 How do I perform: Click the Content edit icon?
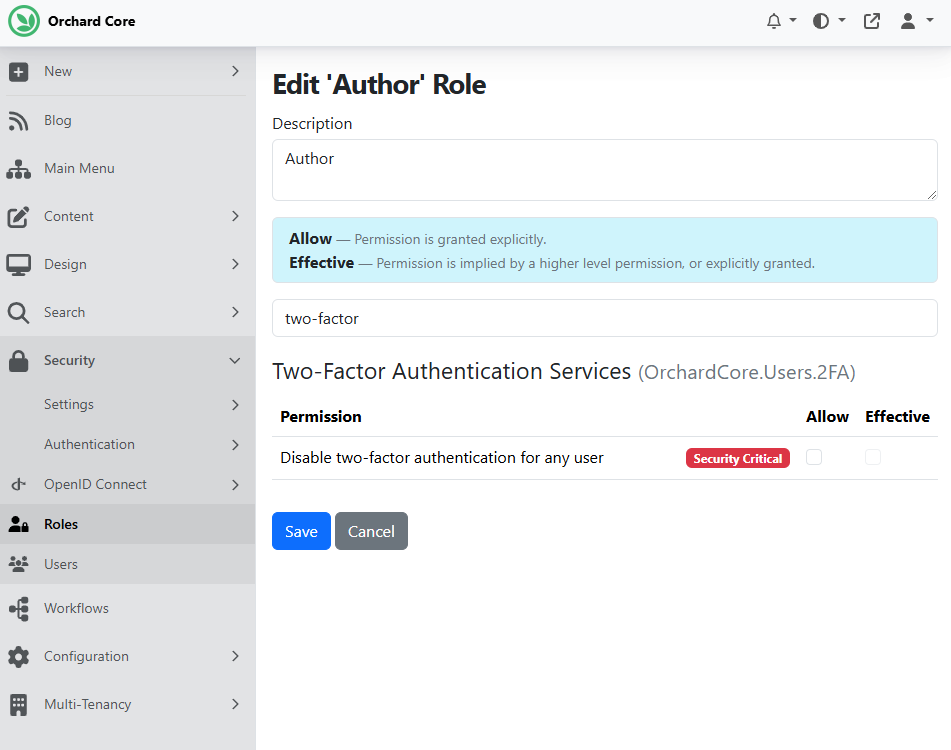pos(18,216)
